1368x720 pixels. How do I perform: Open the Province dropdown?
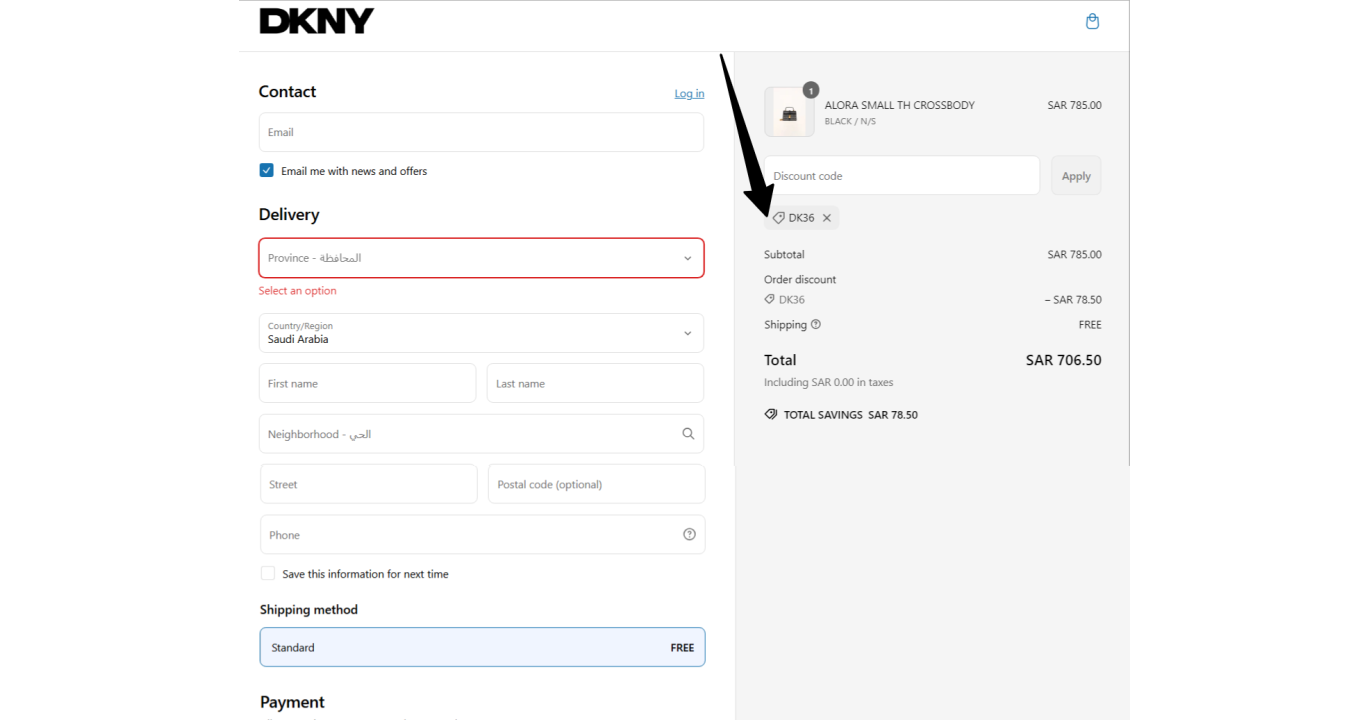click(x=481, y=258)
